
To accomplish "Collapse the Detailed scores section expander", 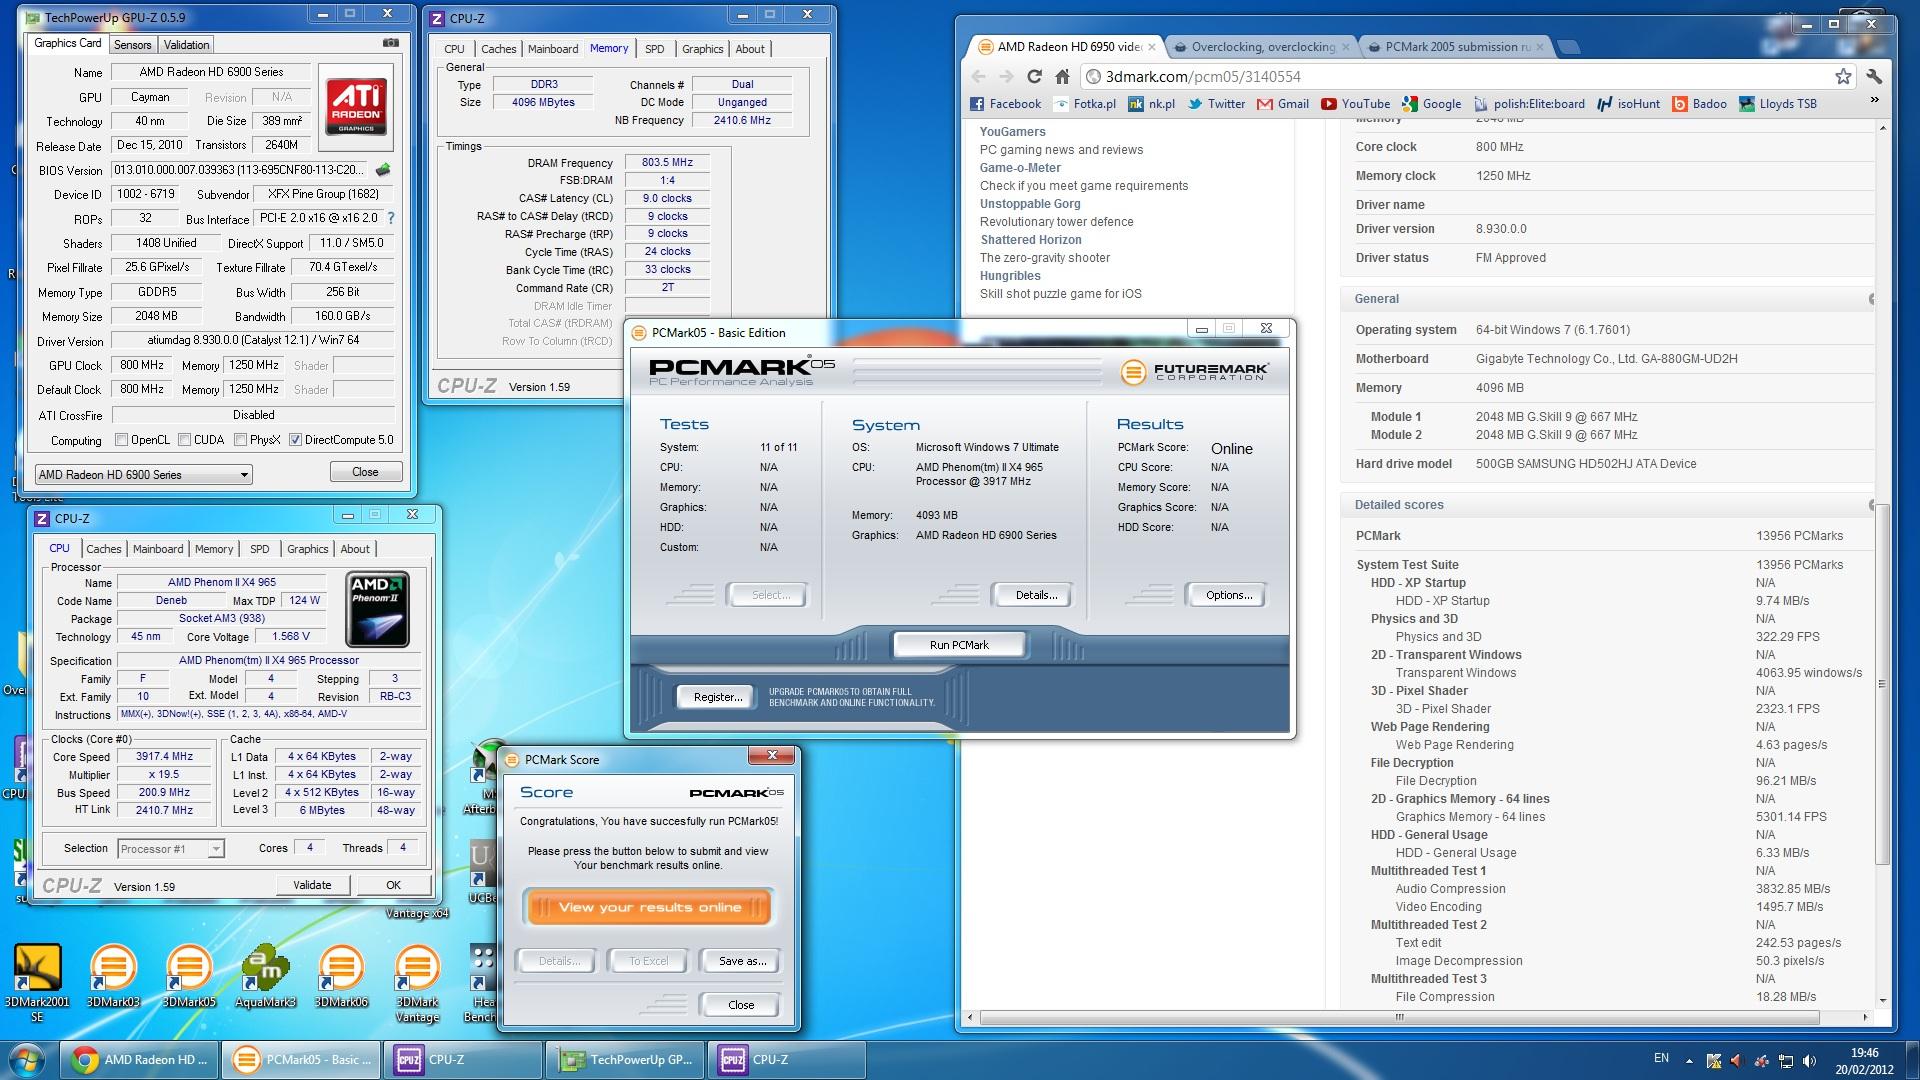I will coord(1871,504).
